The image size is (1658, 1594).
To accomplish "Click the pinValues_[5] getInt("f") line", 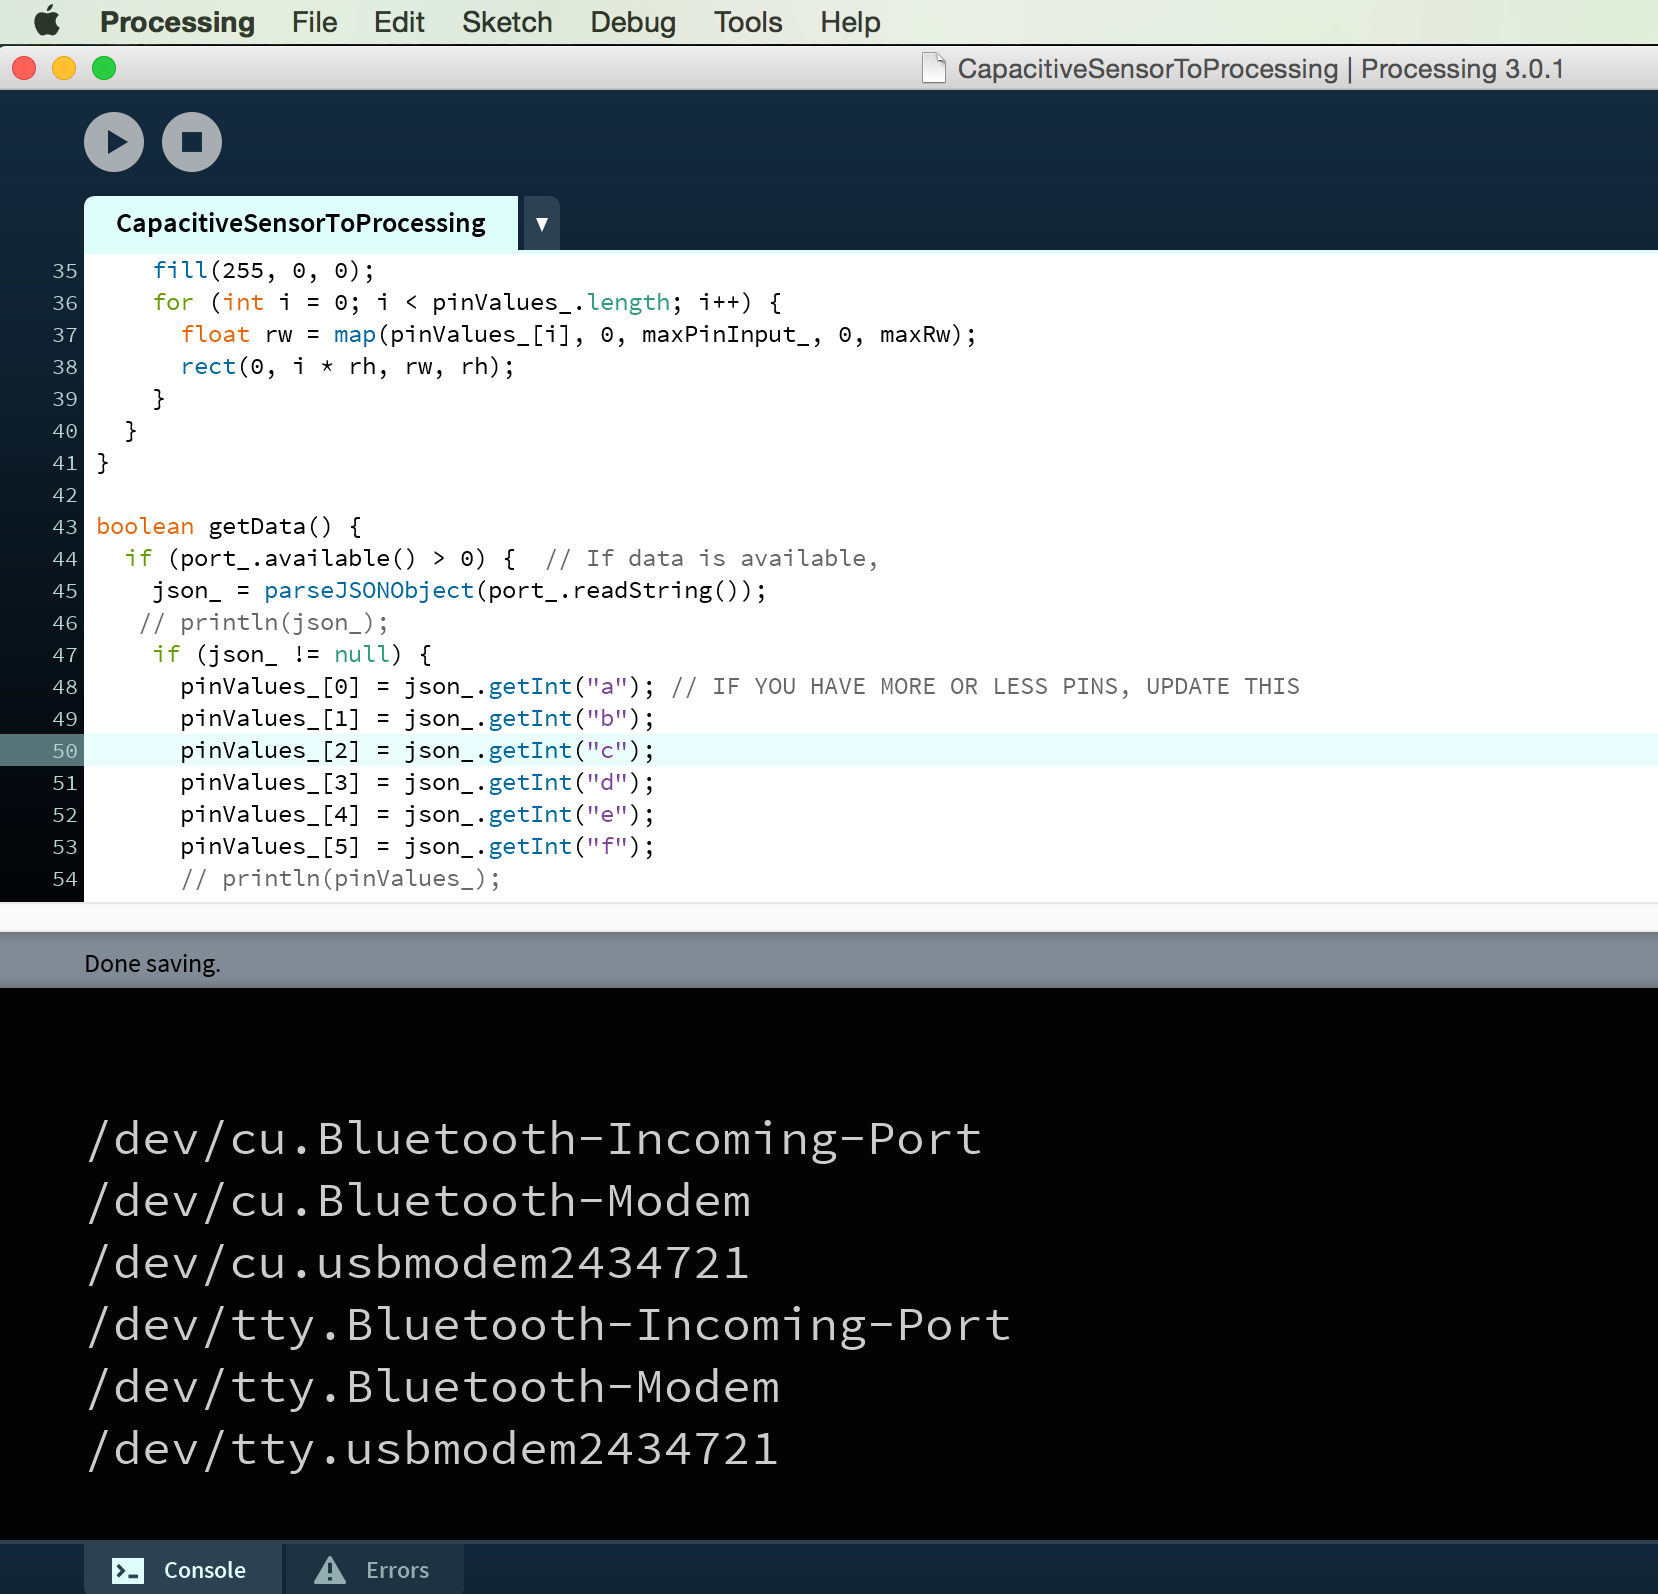I will pos(418,846).
